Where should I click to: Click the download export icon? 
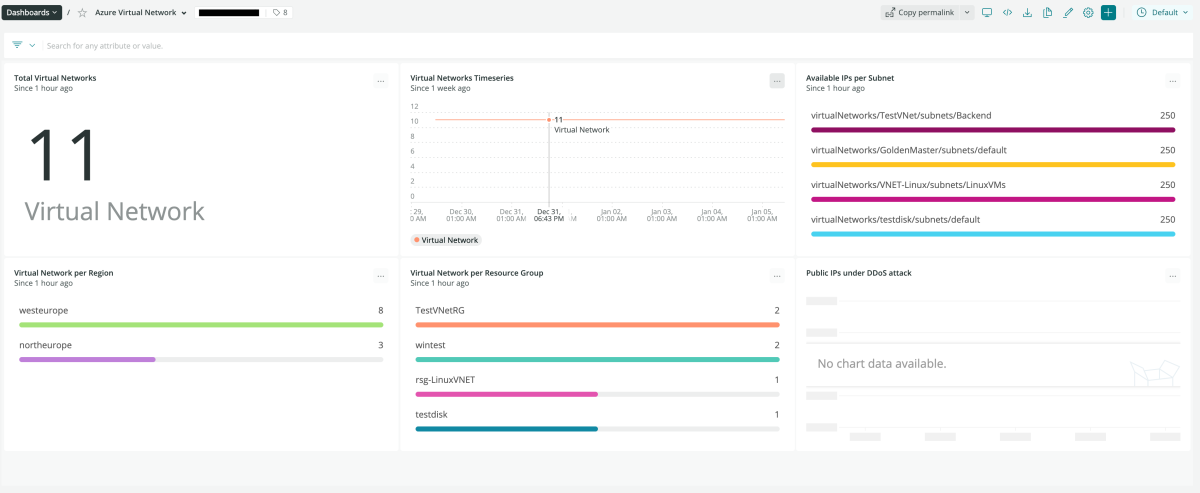(1027, 12)
